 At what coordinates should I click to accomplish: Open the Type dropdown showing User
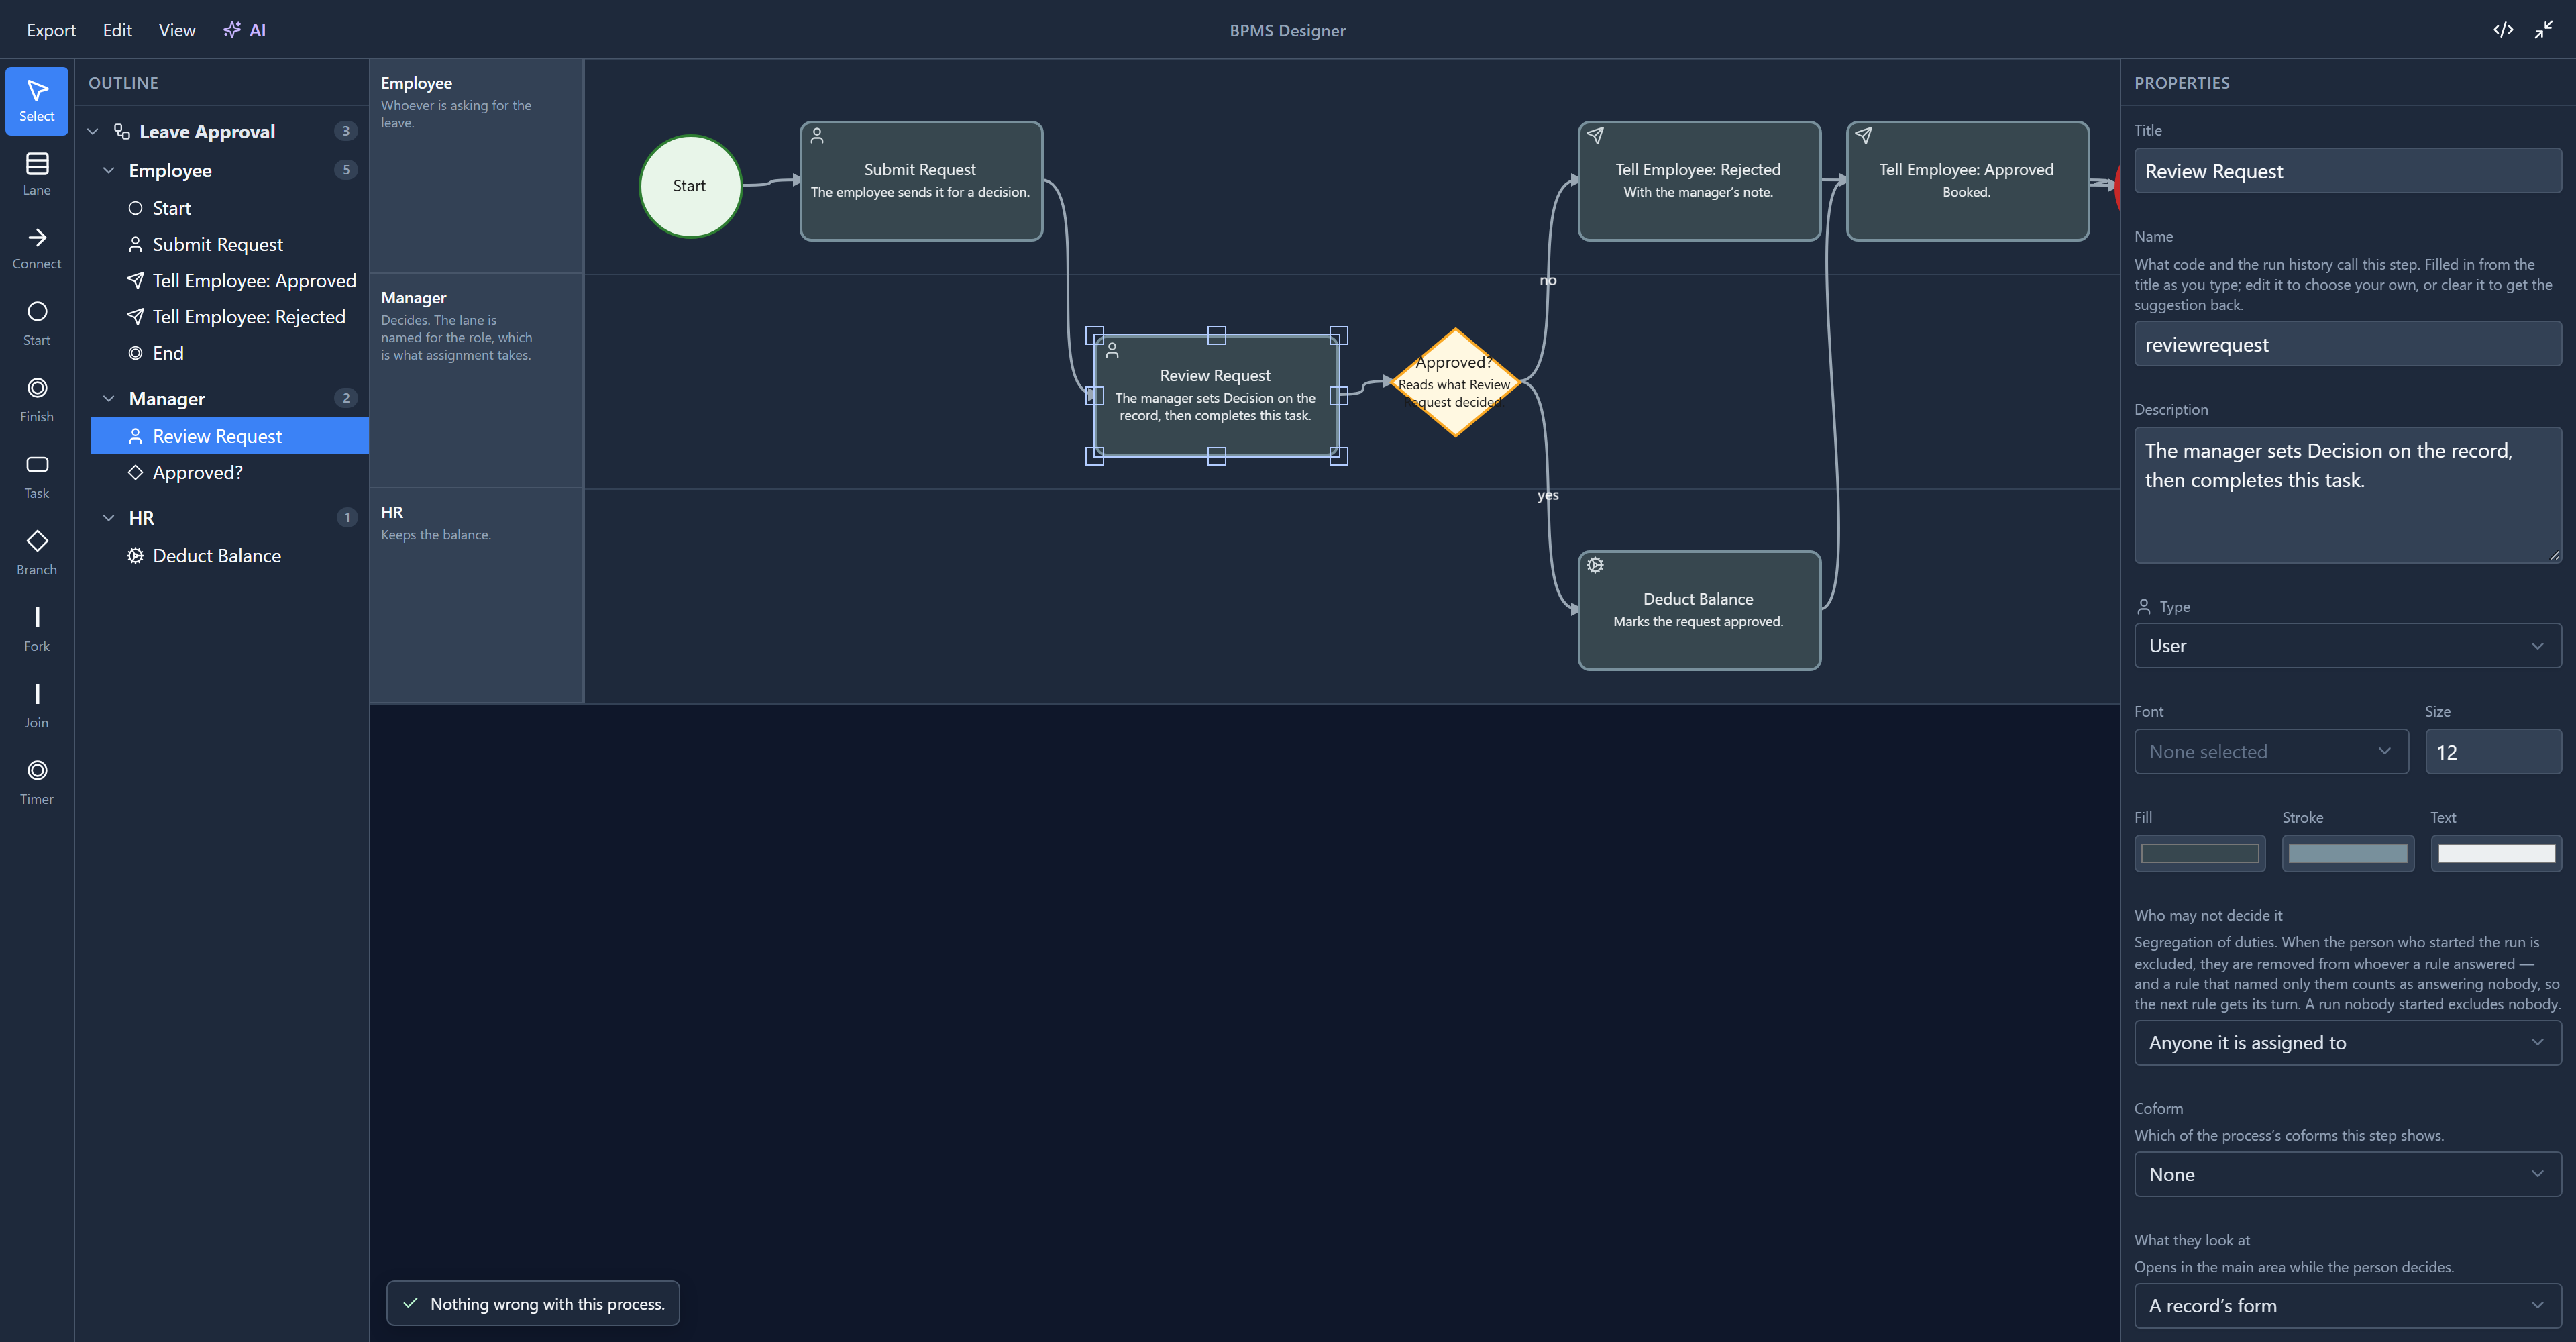(2347, 645)
